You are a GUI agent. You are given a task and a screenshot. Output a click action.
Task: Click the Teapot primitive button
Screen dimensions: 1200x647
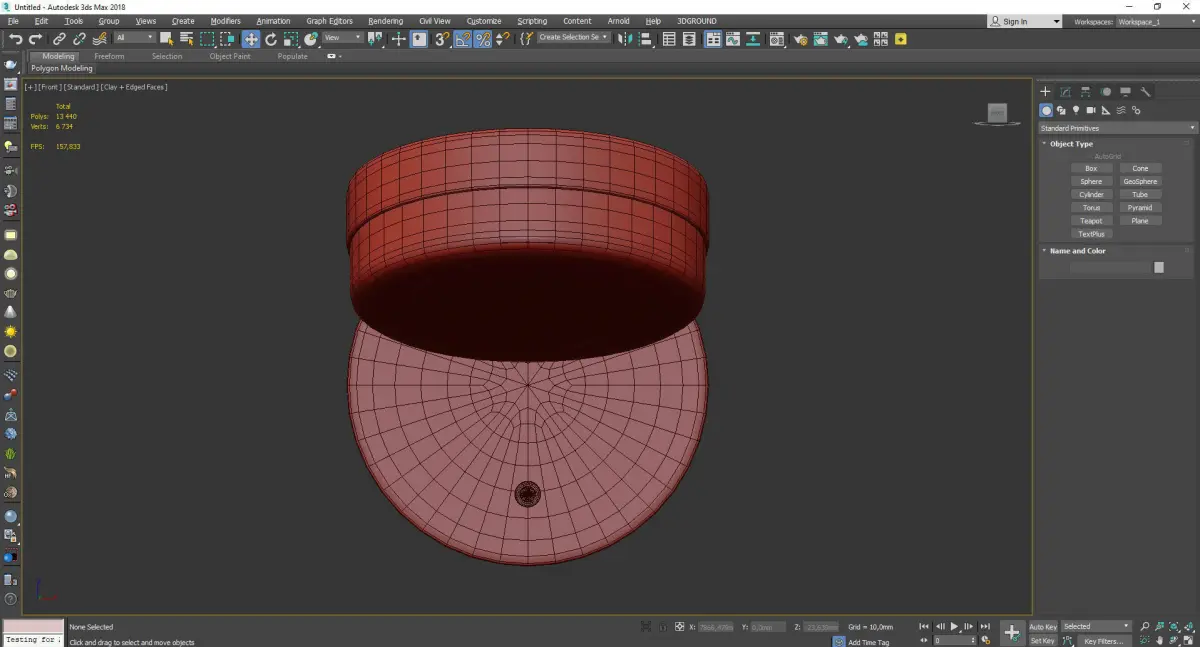pyautogui.click(x=1091, y=221)
